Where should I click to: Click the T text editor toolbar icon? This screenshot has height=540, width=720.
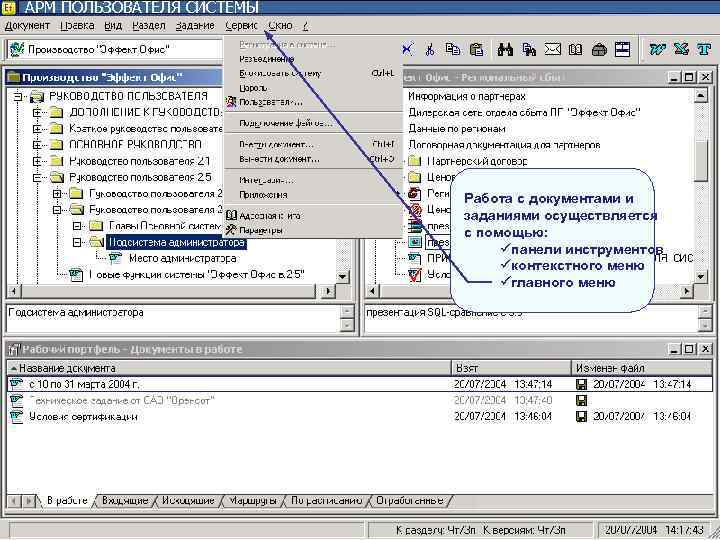pyautogui.click(x=704, y=49)
